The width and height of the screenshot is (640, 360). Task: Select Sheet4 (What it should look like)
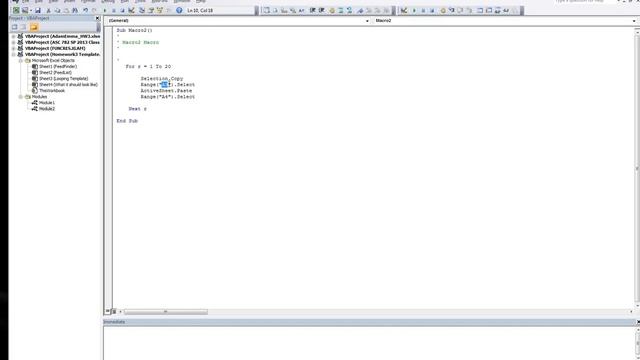[68, 84]
